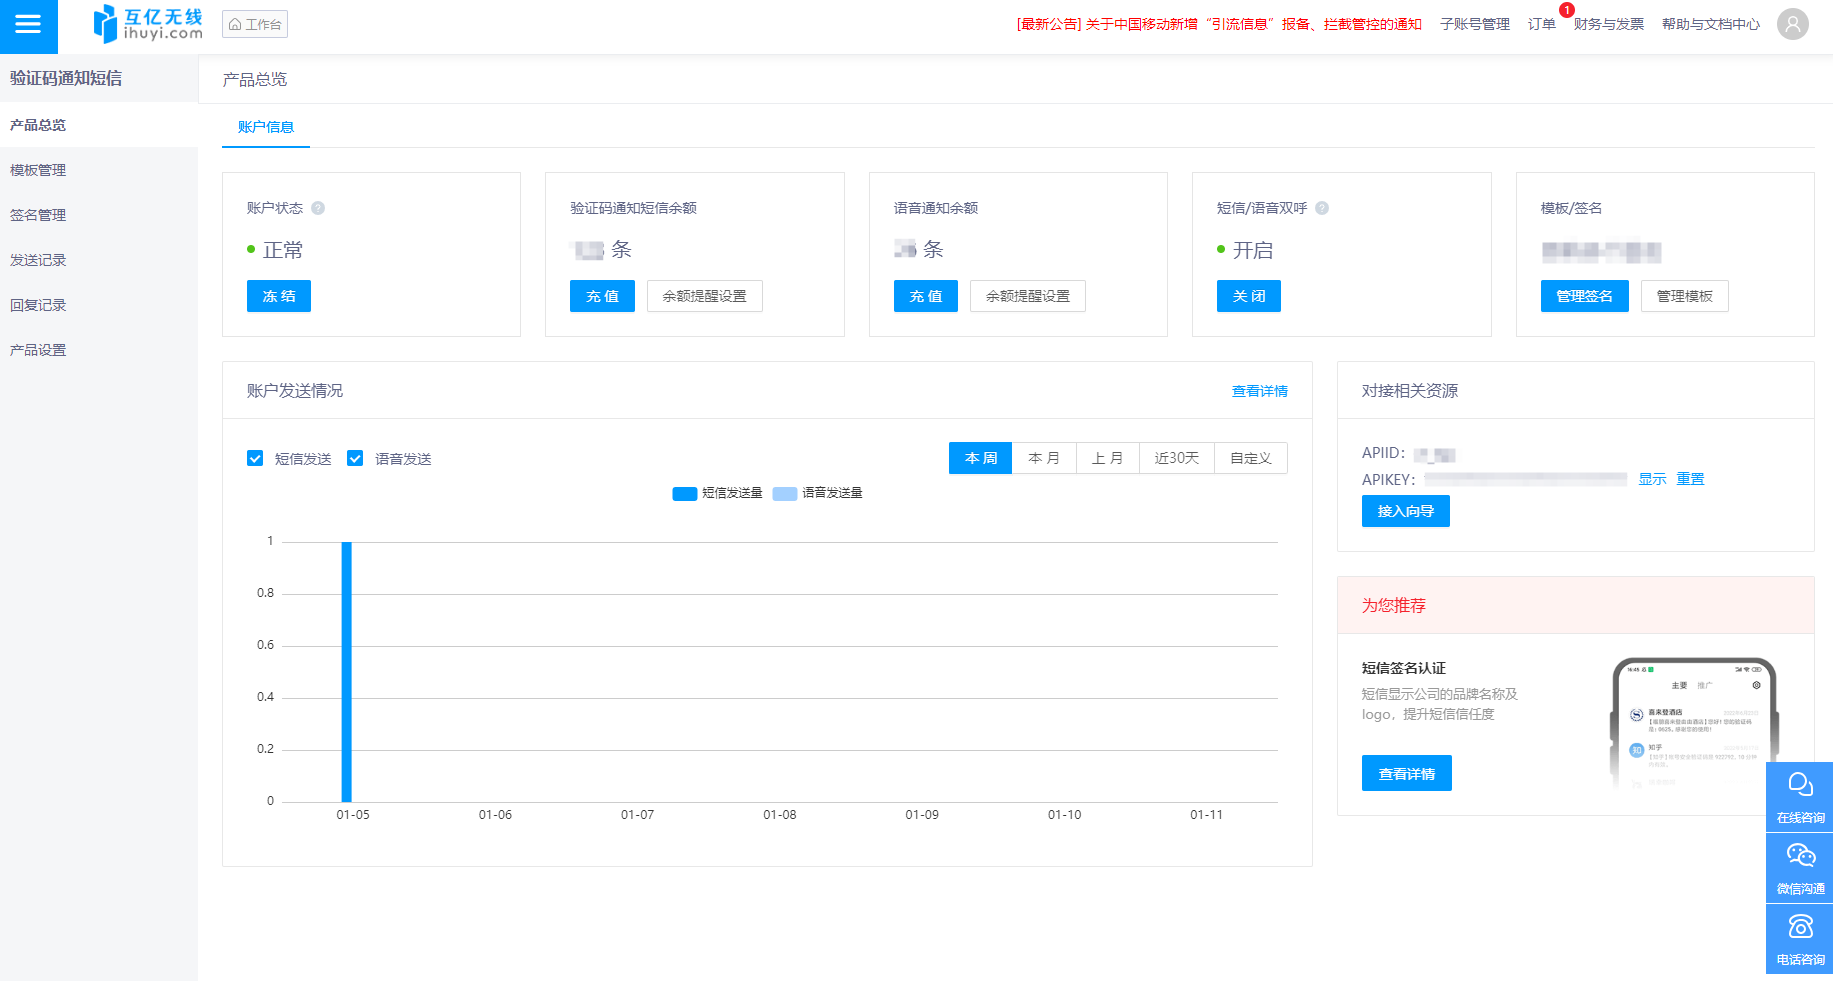Open the 最新公告 announcement link

click(x=1219, y=24)
